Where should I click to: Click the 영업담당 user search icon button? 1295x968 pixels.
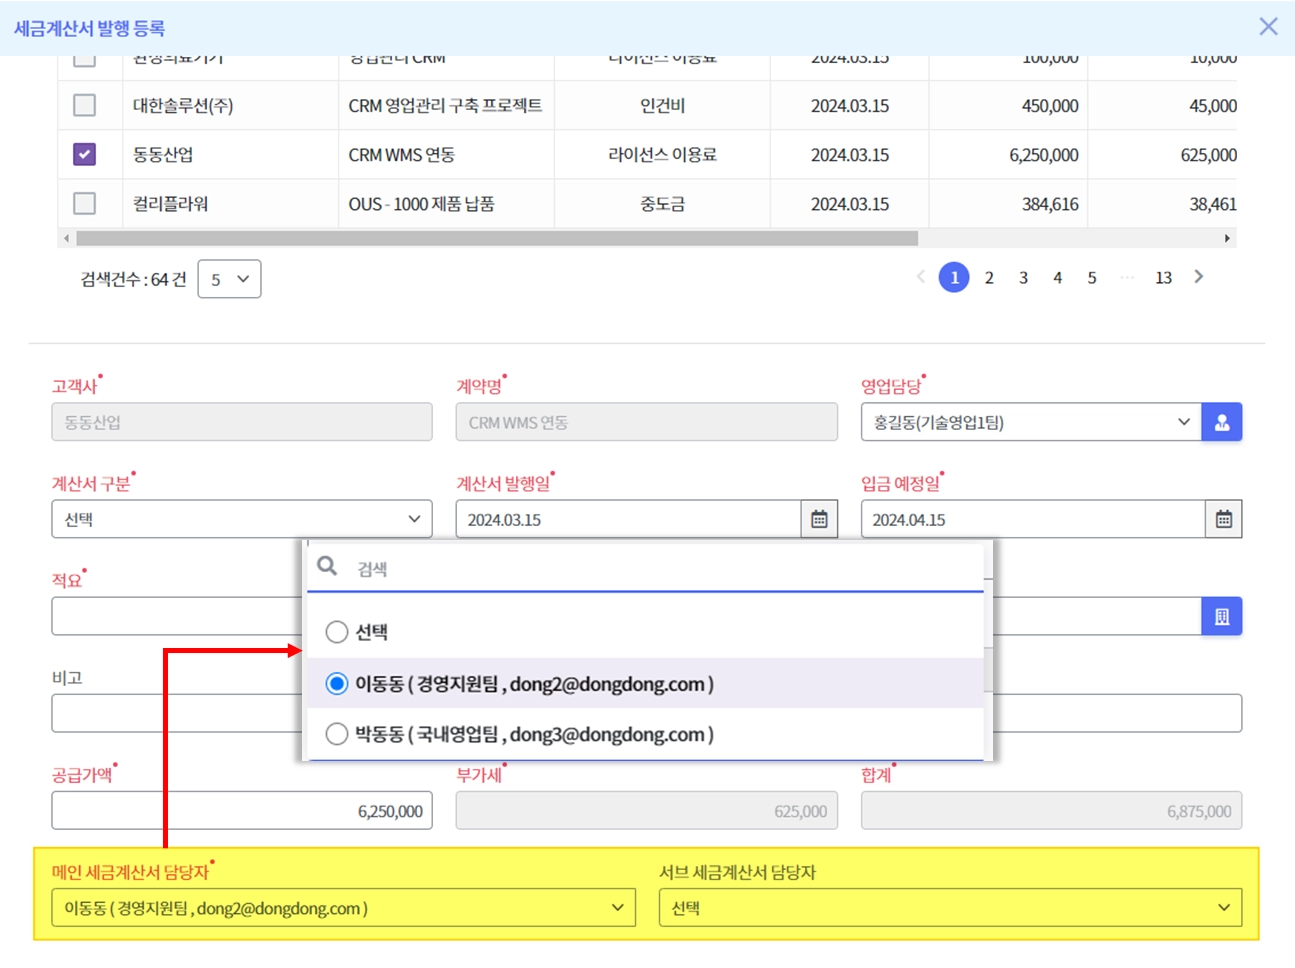(1221, 422)
